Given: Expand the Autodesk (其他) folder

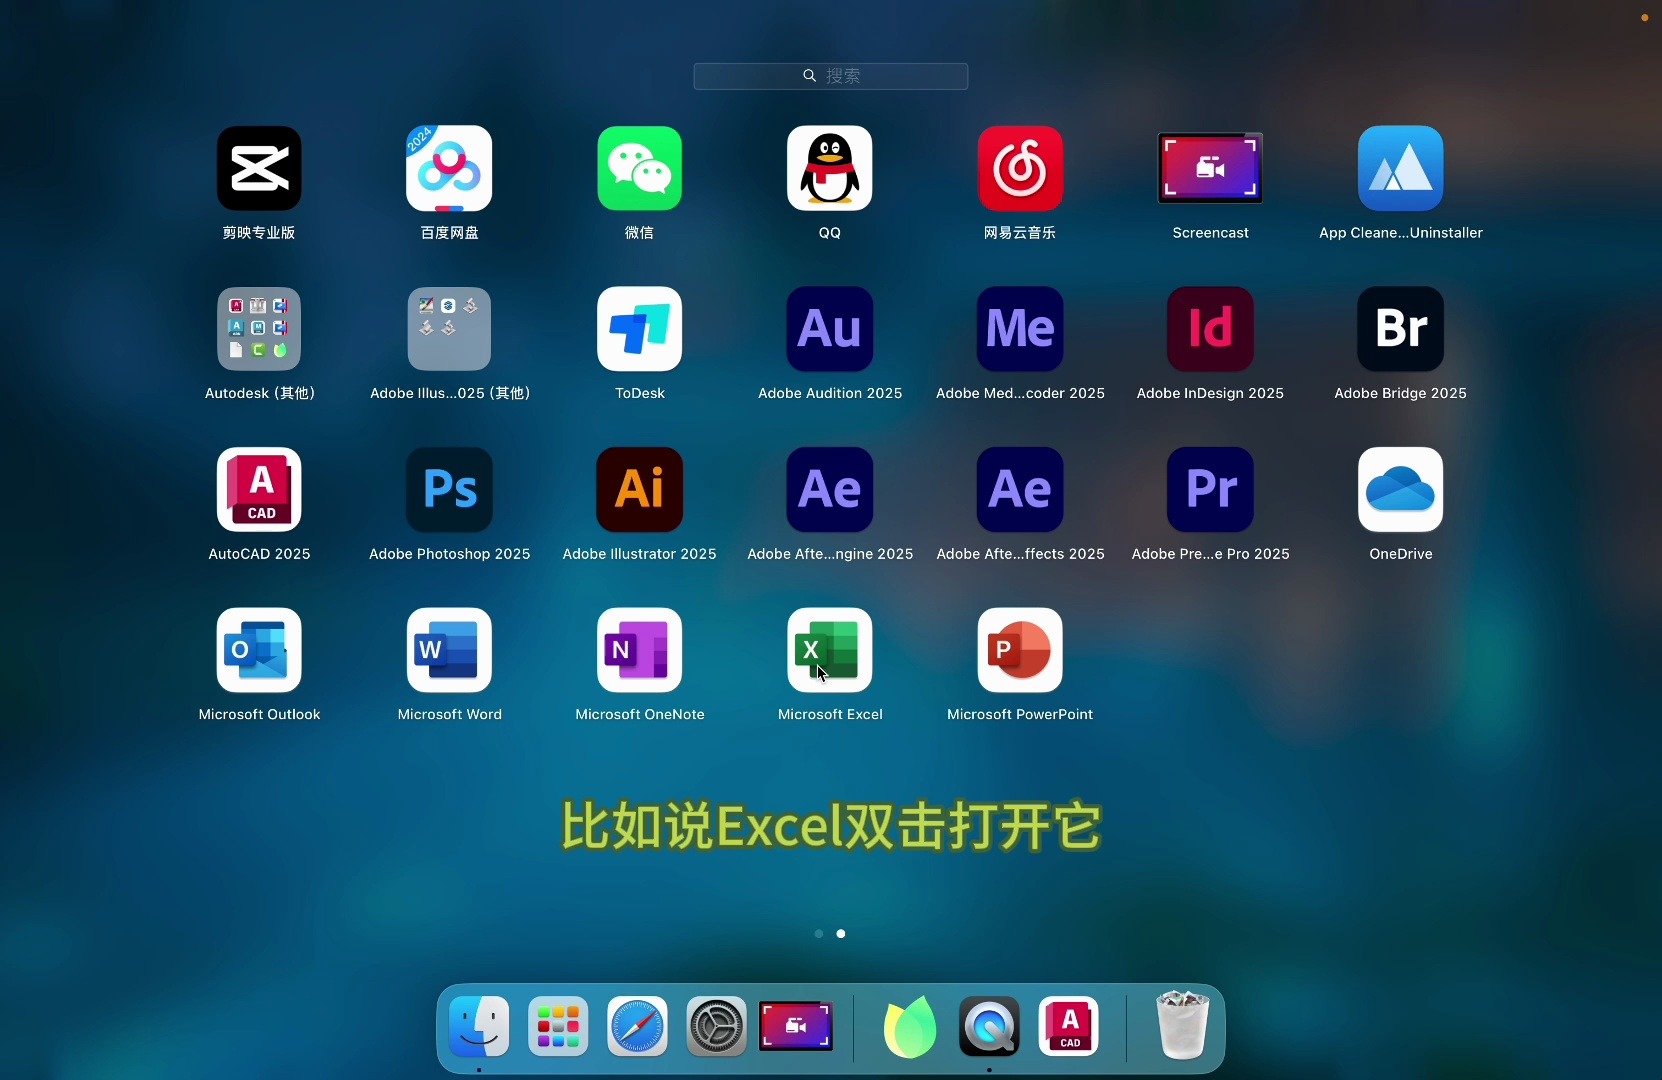Looking at the screenshot, I should 259,329.
